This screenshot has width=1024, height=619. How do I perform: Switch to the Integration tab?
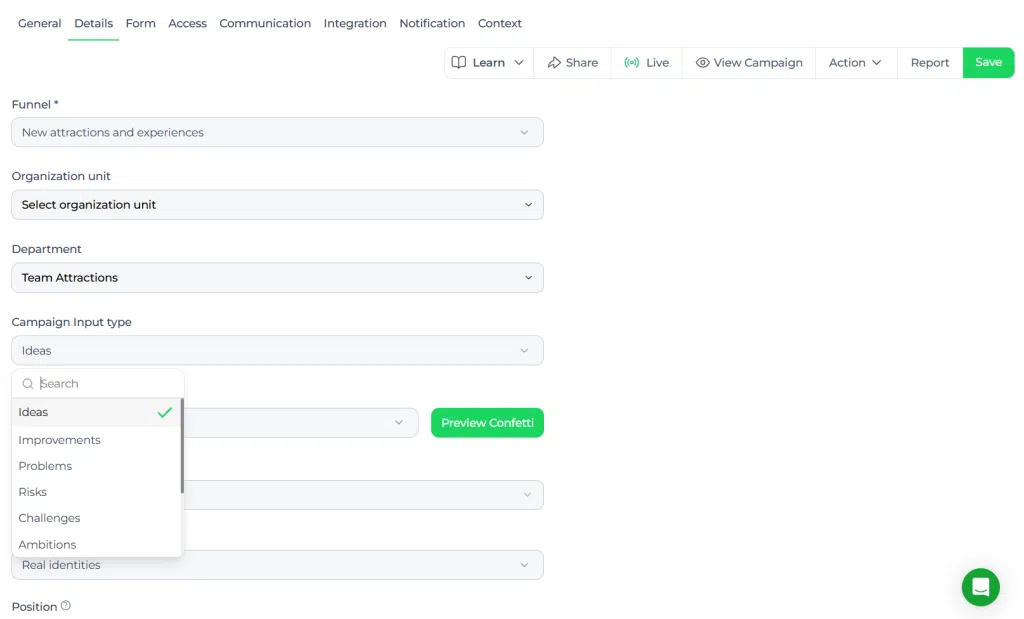[355, 24]
